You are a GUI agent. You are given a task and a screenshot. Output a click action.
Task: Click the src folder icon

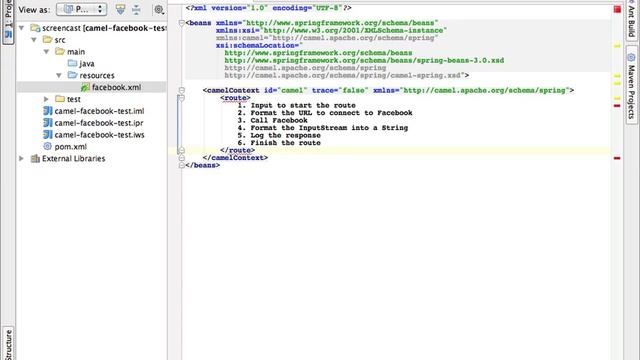coord(48,40)
